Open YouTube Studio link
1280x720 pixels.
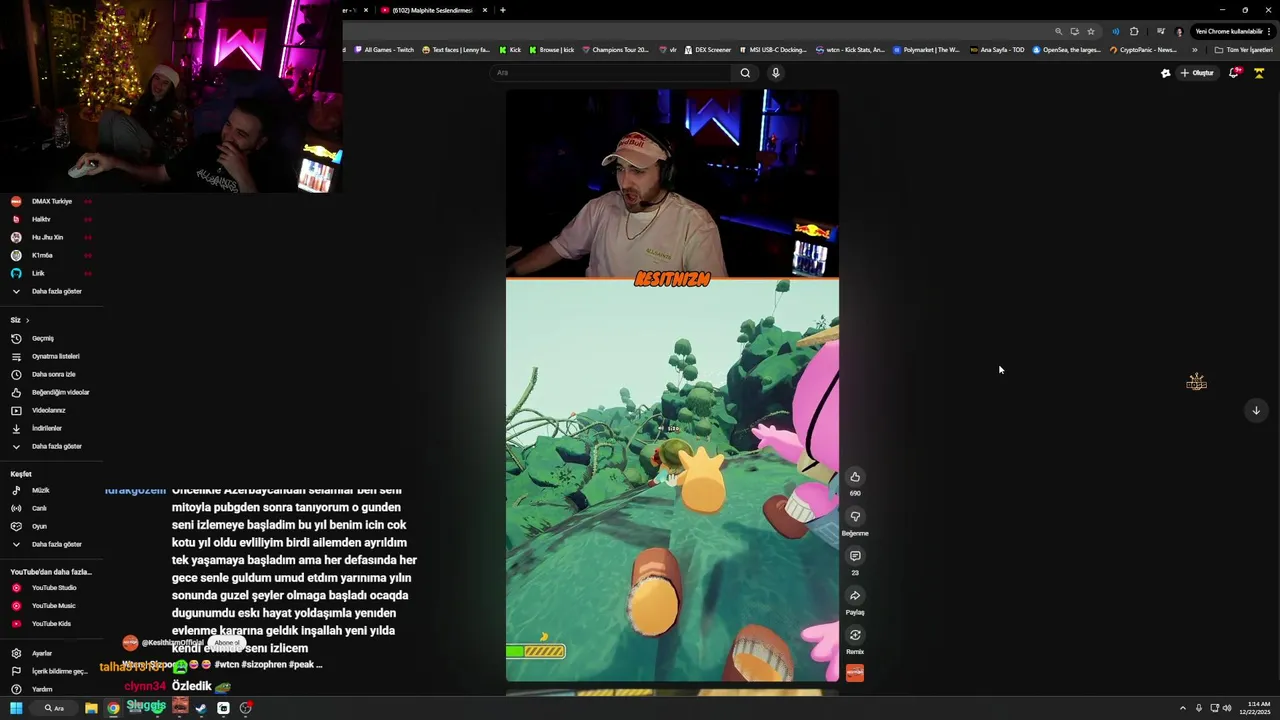(52, 588)
